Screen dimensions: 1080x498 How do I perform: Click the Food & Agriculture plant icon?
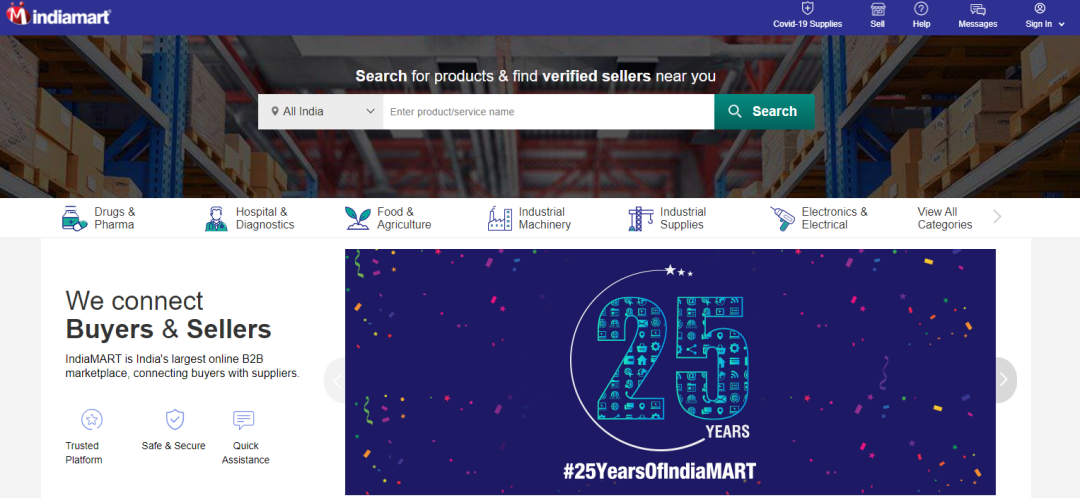(x=357, y=218)
